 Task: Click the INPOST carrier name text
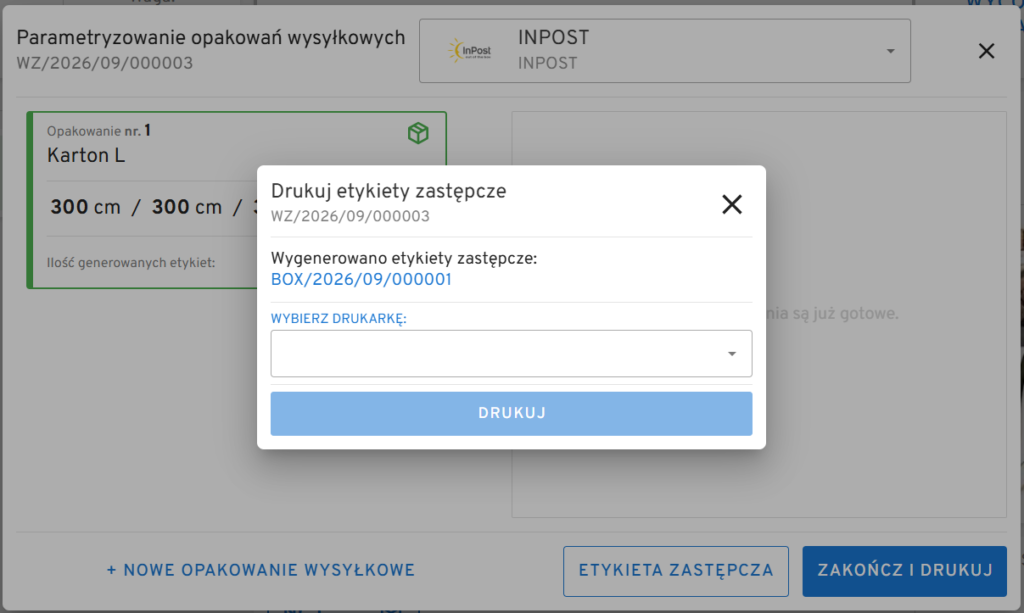[x=554, y=38]
